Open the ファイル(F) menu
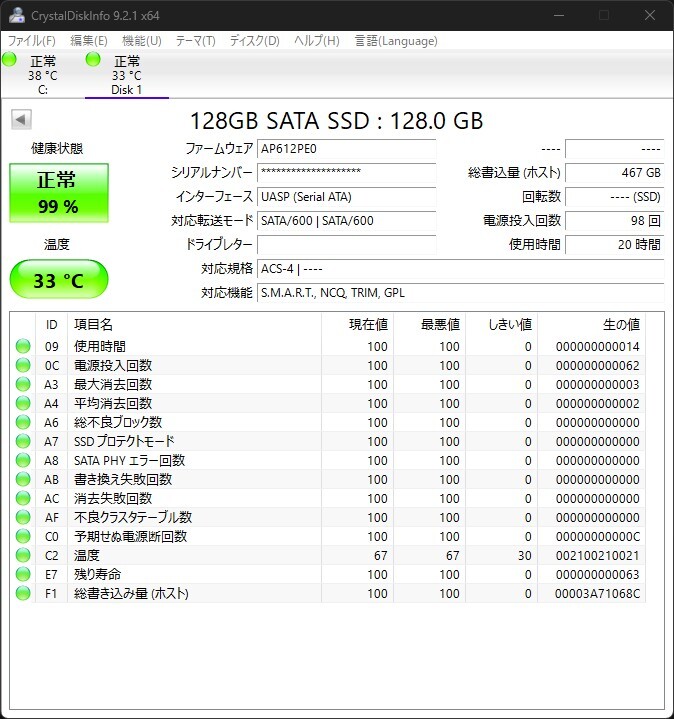The image size is (674, 719). [32, 41]
